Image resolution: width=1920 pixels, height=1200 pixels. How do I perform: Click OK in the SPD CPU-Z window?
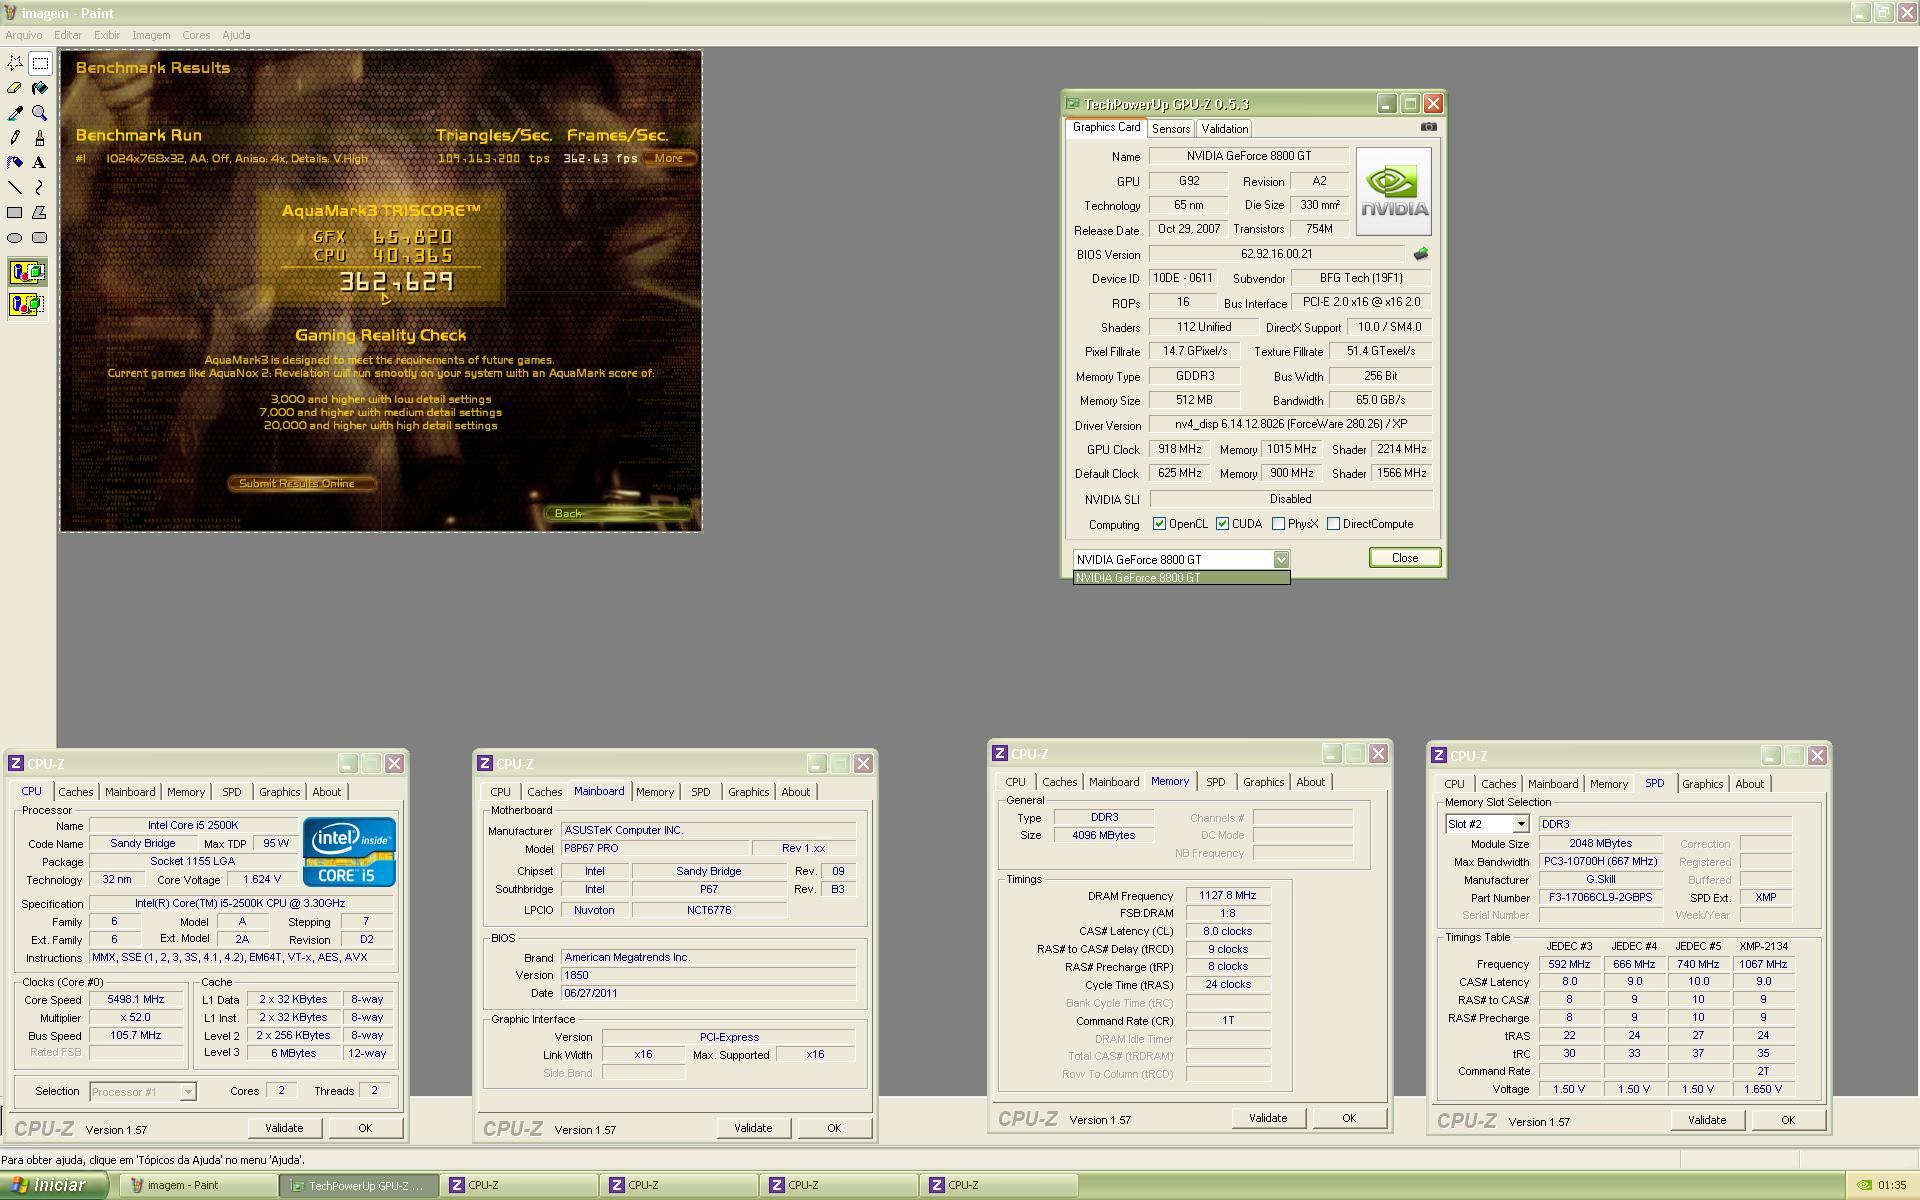(x=1788, y=1120)
